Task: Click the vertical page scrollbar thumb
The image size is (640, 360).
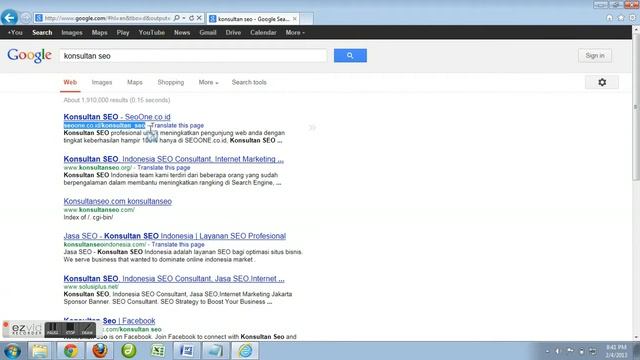Action: click(x=636, y=107)
